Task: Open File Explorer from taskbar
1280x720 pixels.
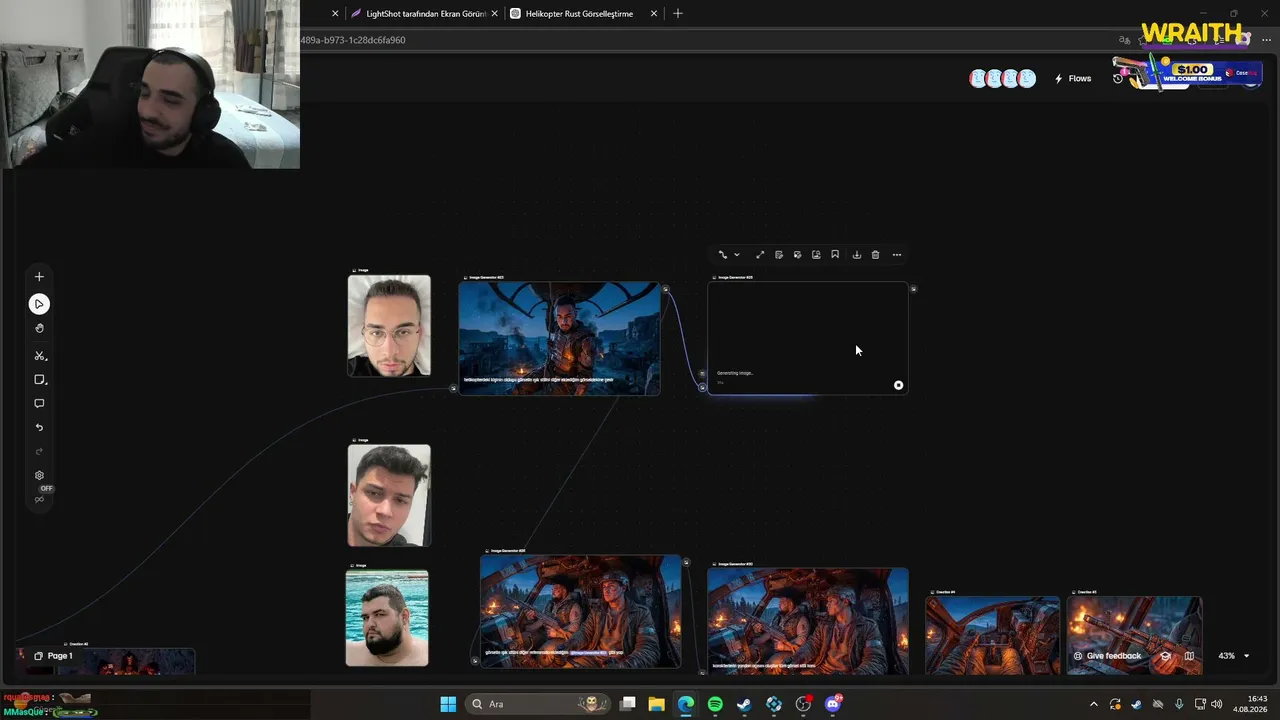Action: point(656,704)
